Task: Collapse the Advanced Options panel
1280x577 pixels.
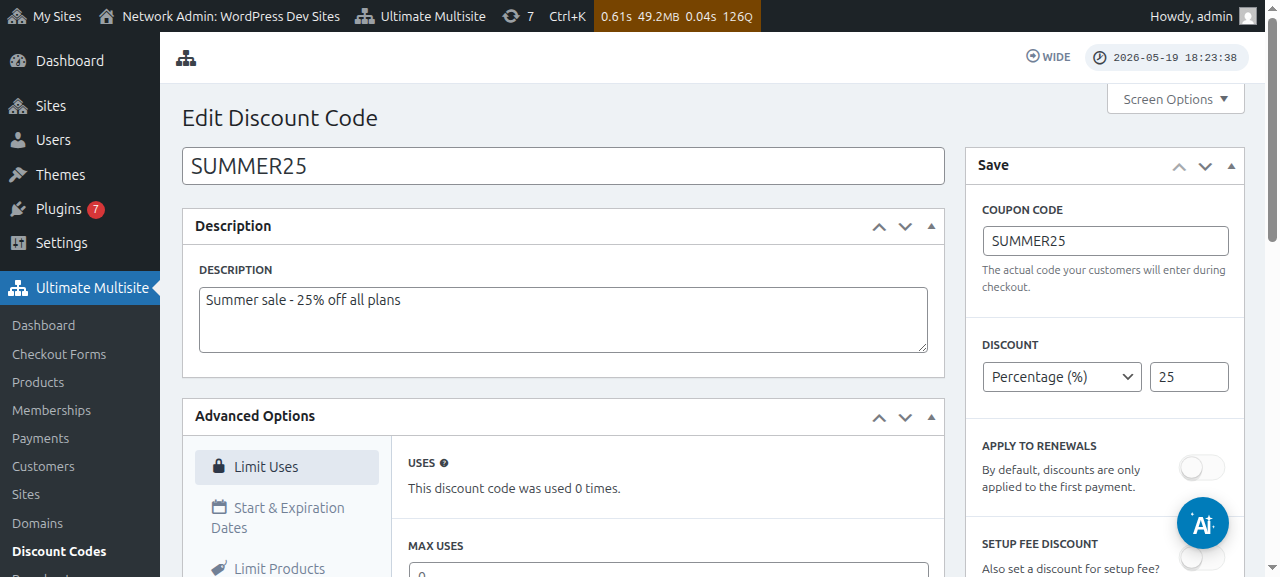Action: pos(931,416)
